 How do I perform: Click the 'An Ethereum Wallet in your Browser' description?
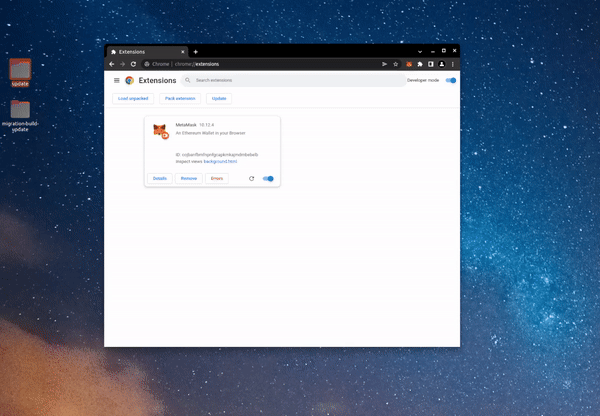tap(210, 133)
